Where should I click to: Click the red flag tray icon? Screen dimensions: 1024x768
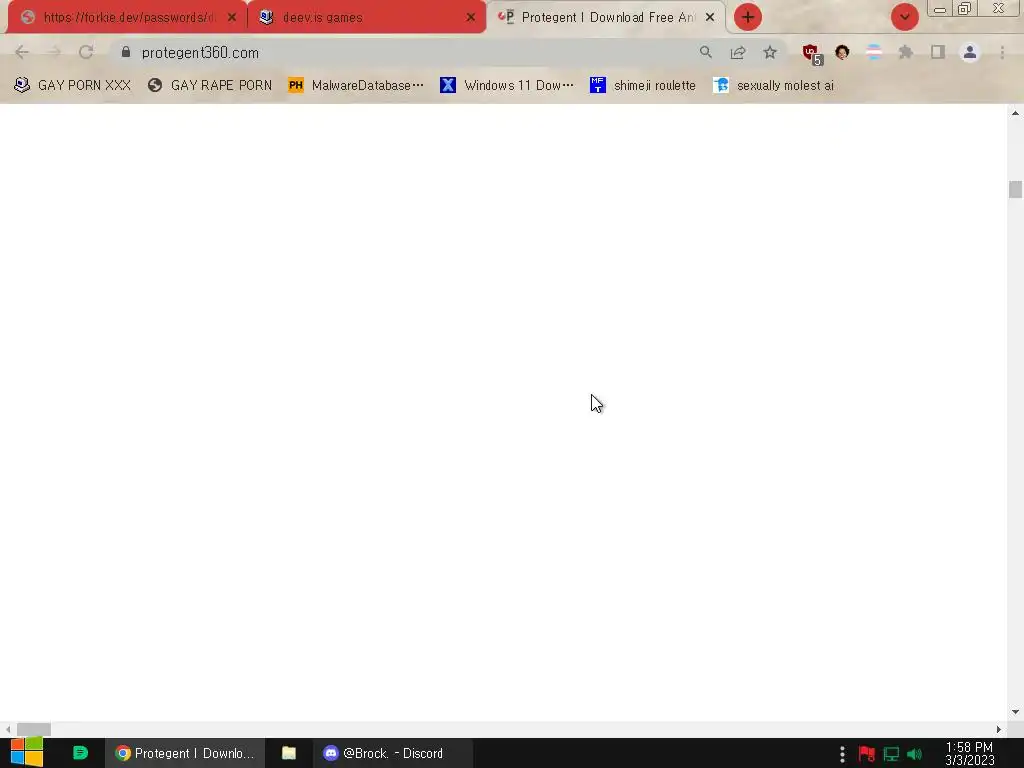[867, 754]
